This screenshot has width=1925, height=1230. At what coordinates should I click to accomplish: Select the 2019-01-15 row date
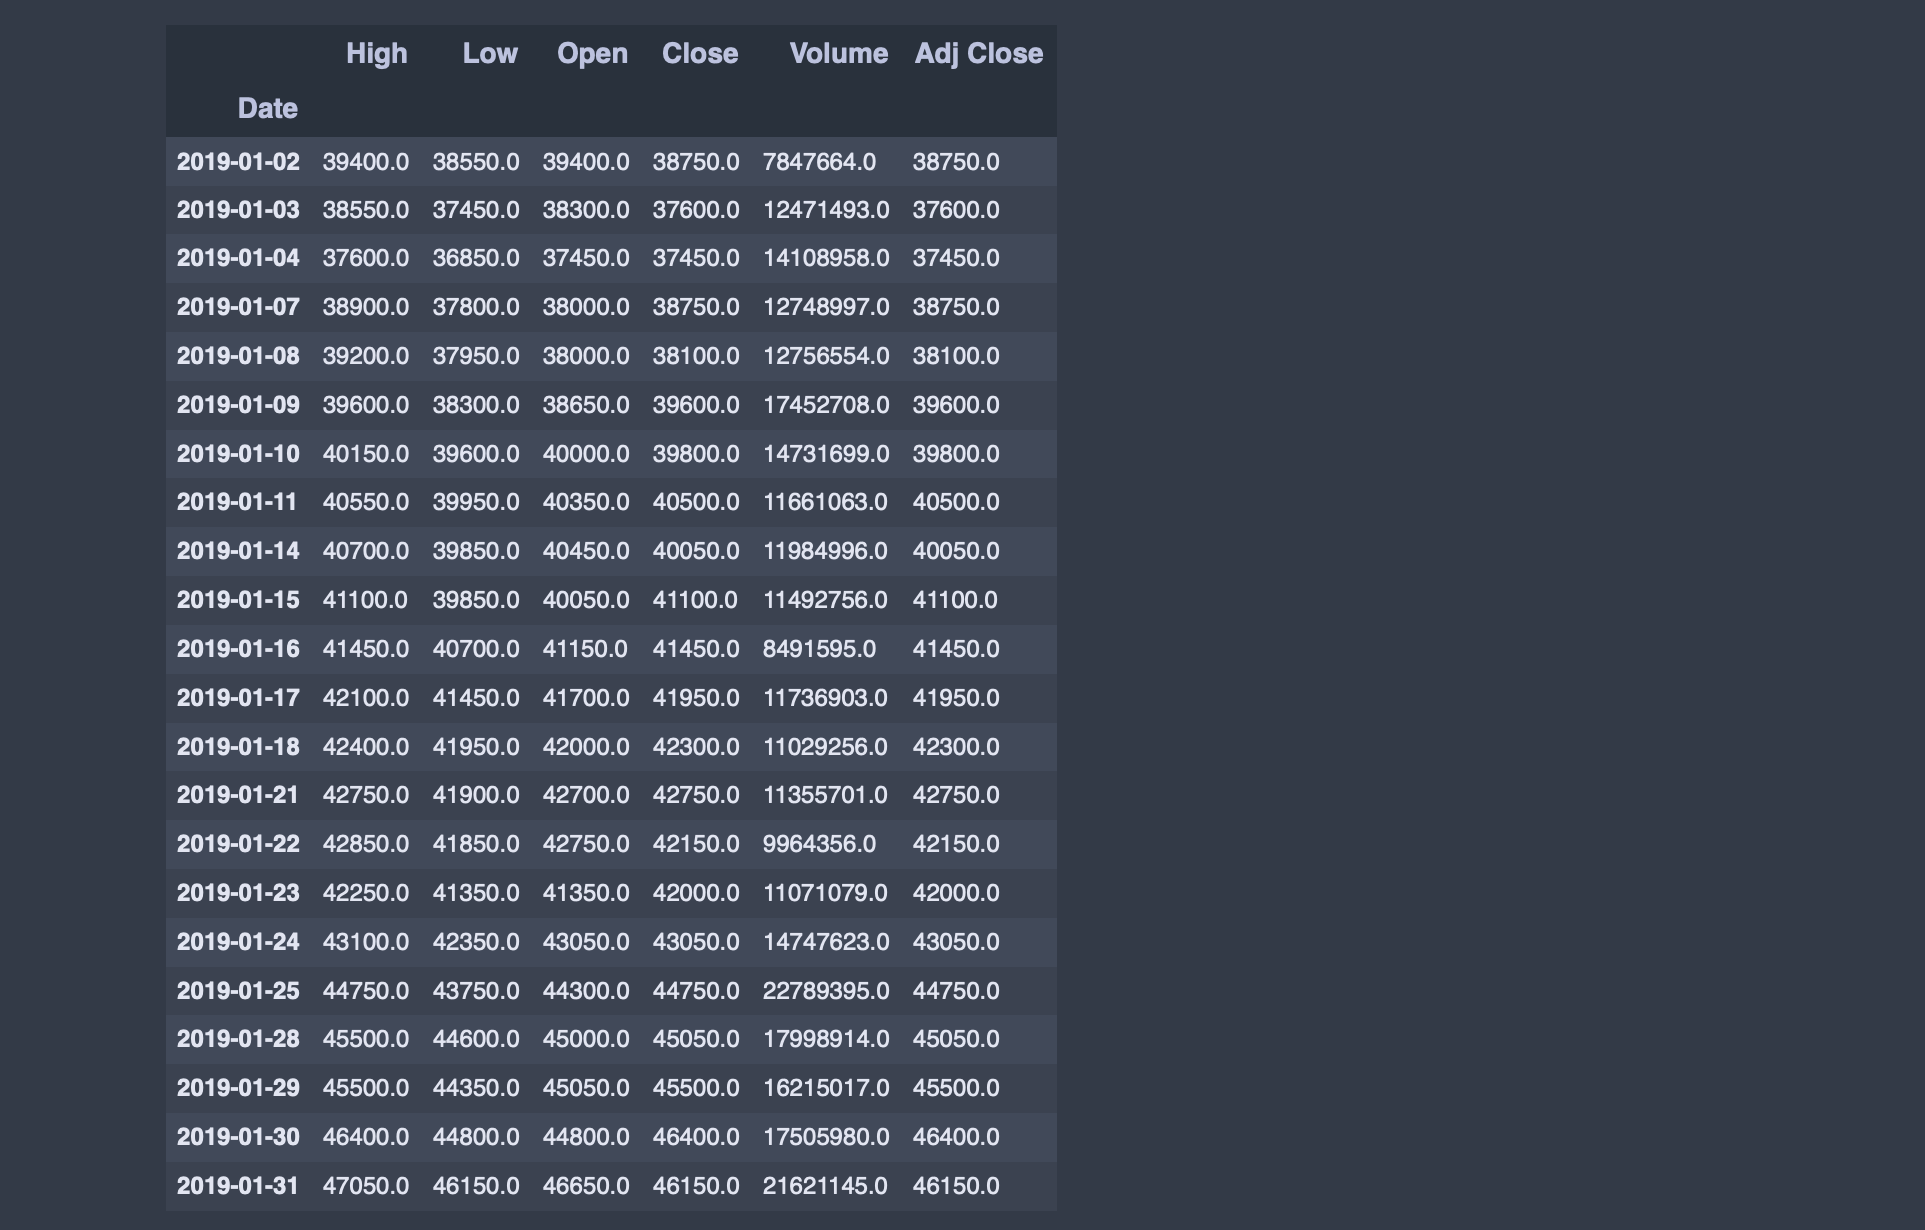tap(238, 600)
